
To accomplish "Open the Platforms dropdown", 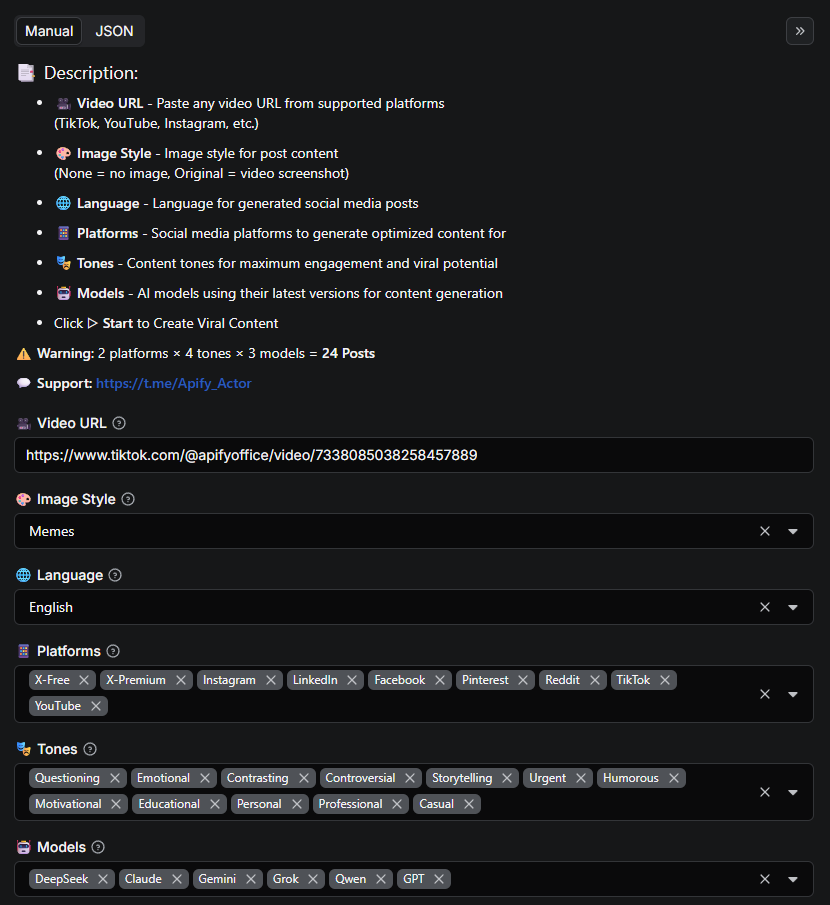I will point(793,693).
